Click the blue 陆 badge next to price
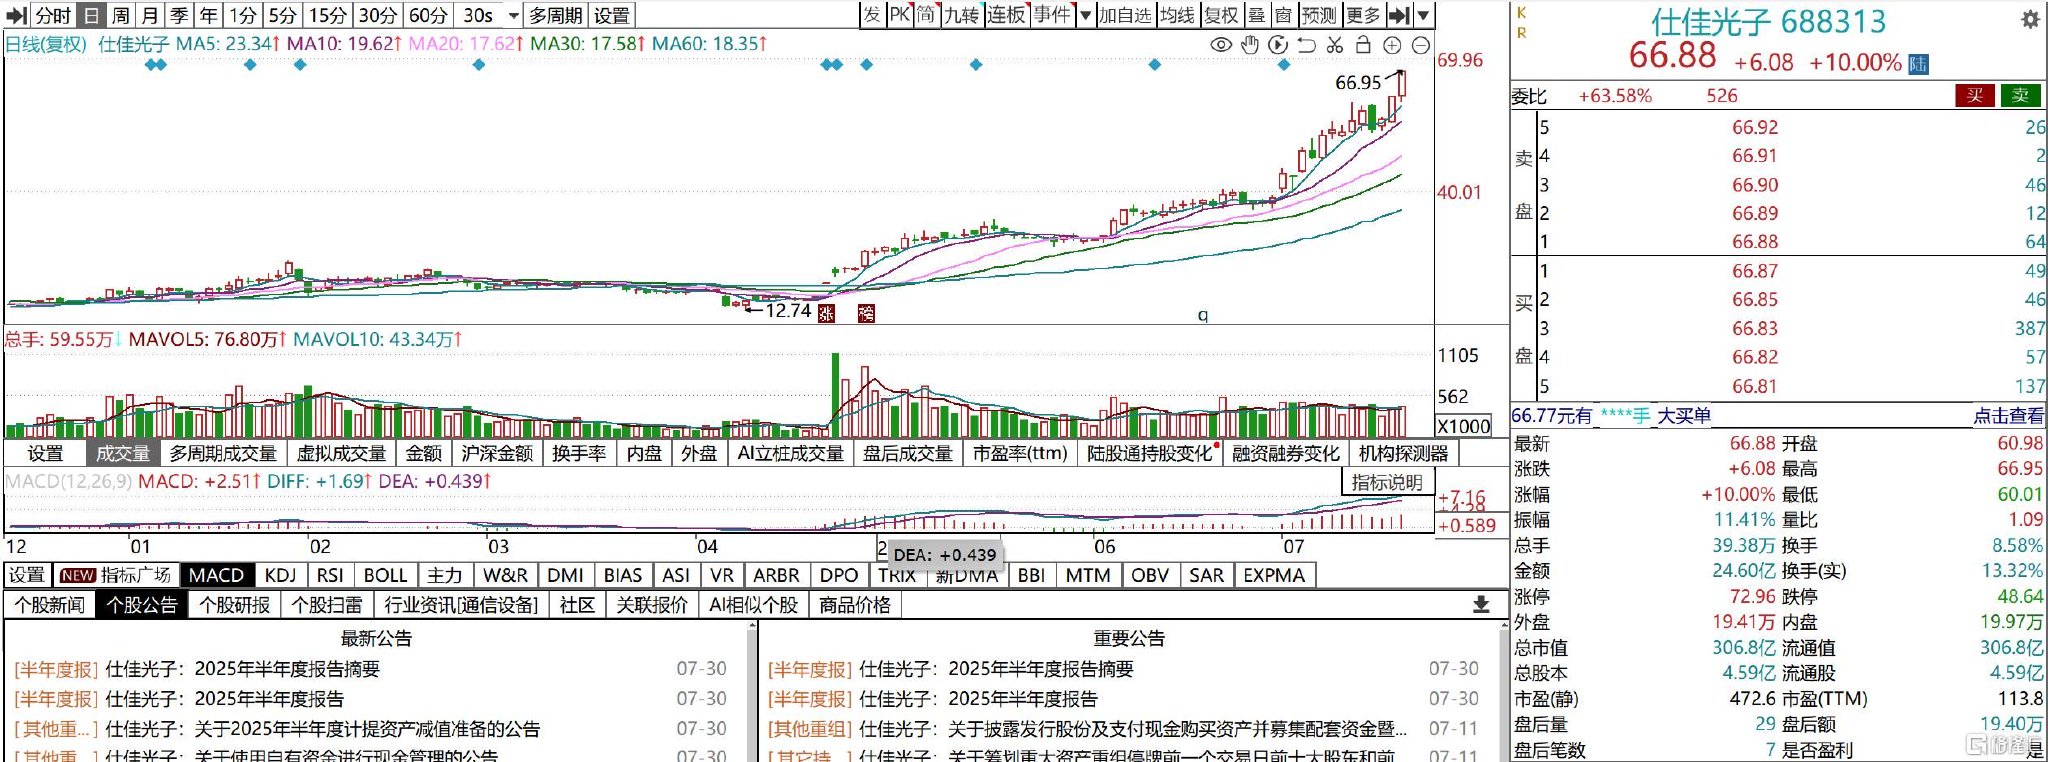2048x762 pixels. [1918, 64]
